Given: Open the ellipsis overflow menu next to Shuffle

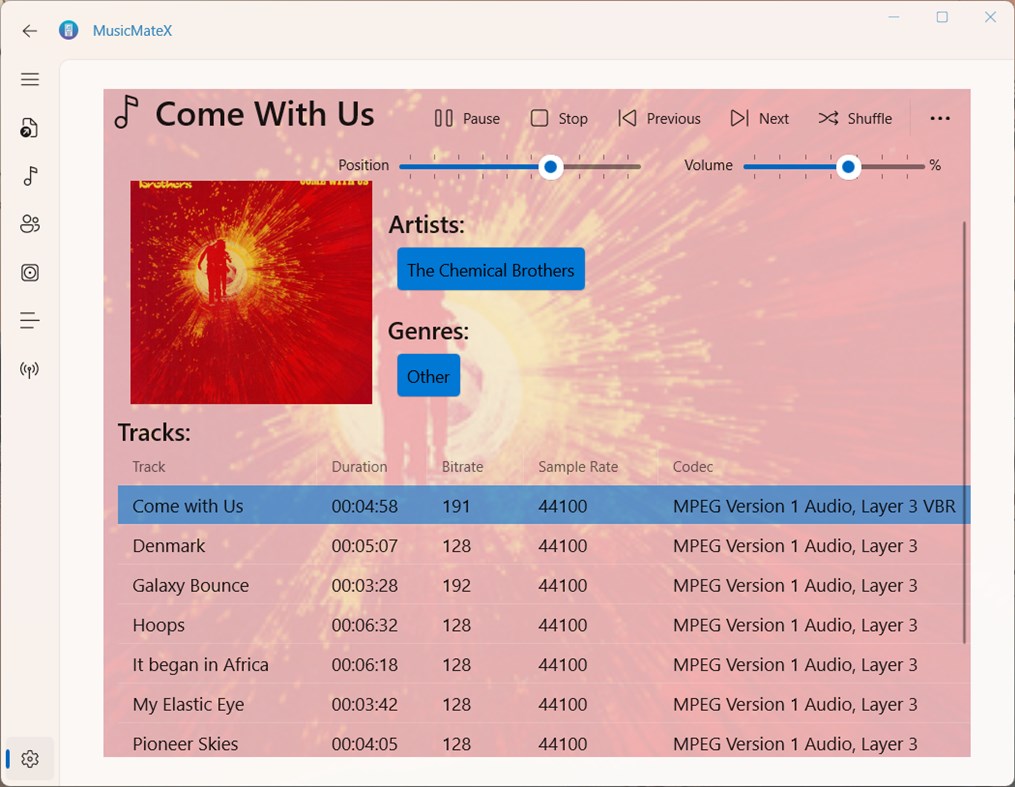Looking at the screenshot, I should (939, 118).
